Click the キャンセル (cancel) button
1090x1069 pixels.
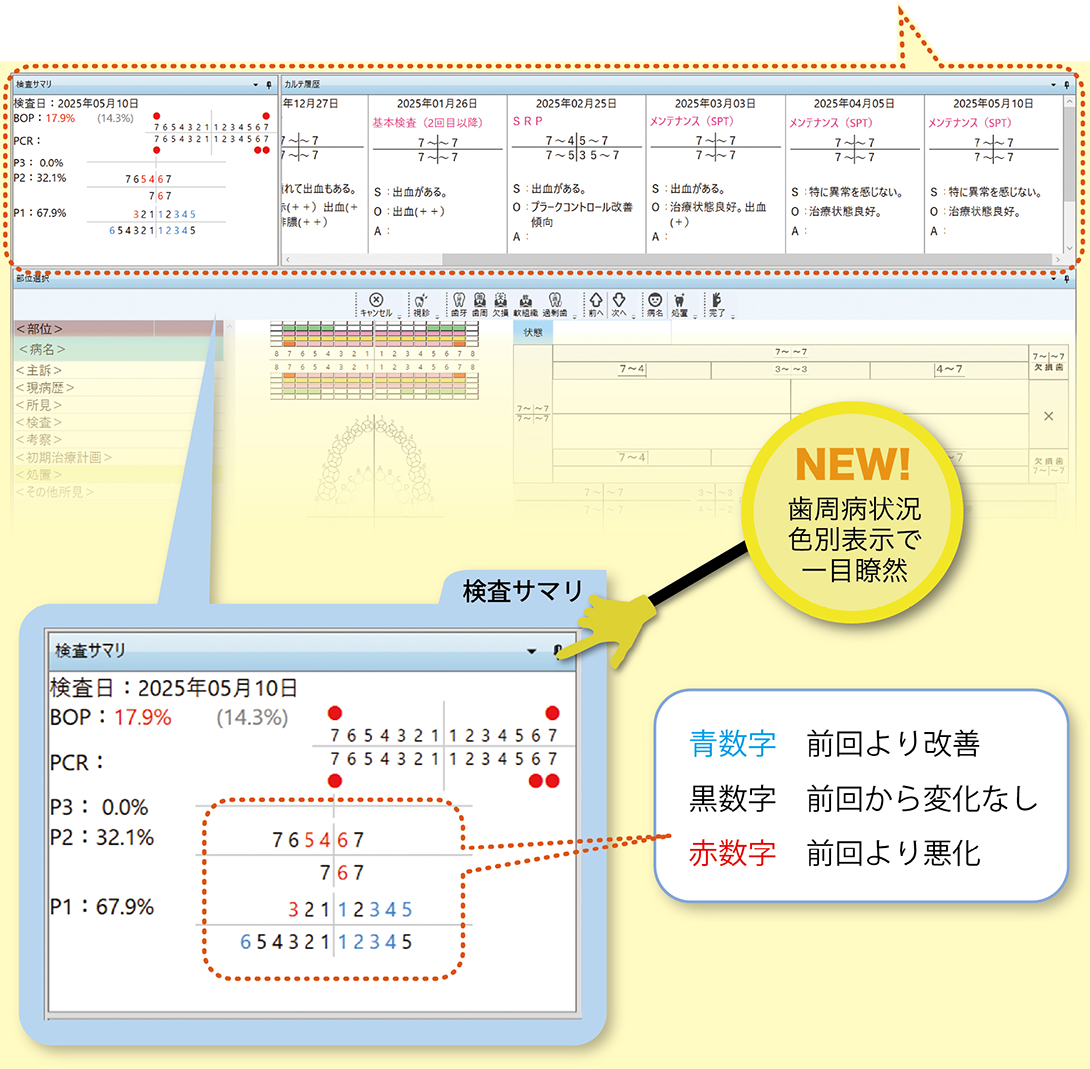tap(374, 300)
